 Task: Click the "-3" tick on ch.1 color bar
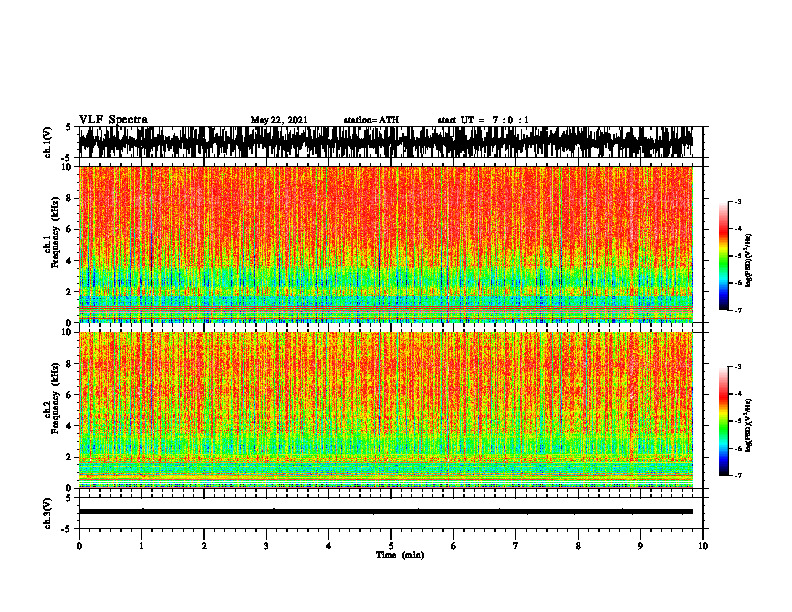click(x=737, y=201)
